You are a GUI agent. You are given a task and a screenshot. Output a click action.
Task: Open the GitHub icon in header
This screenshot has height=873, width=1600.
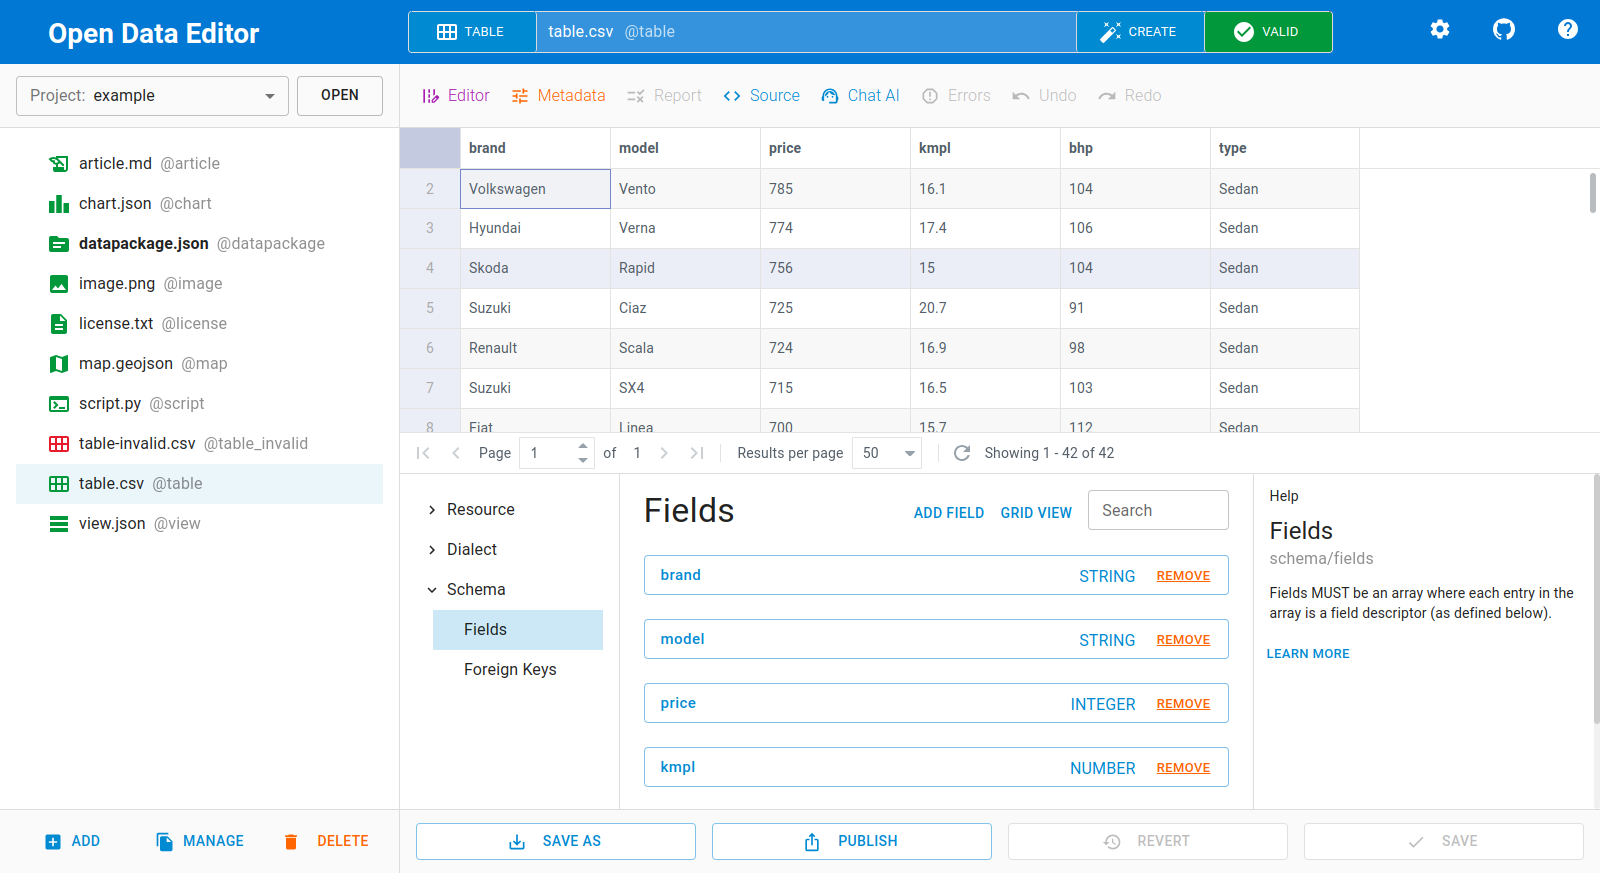click(x=1503, y=30)
